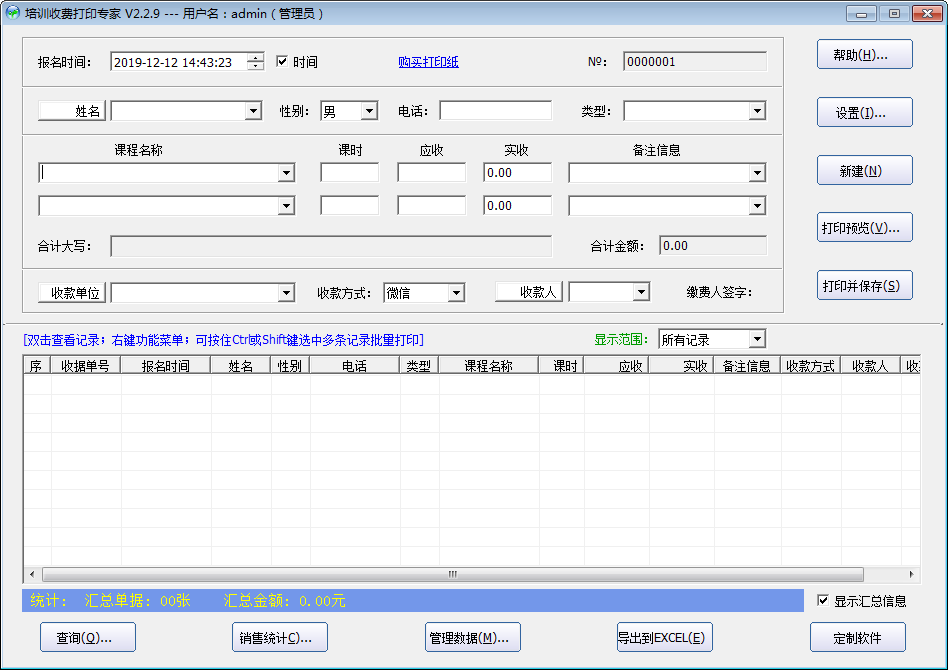
Task: Click second row 实收 field
Action: click(518, 206)
